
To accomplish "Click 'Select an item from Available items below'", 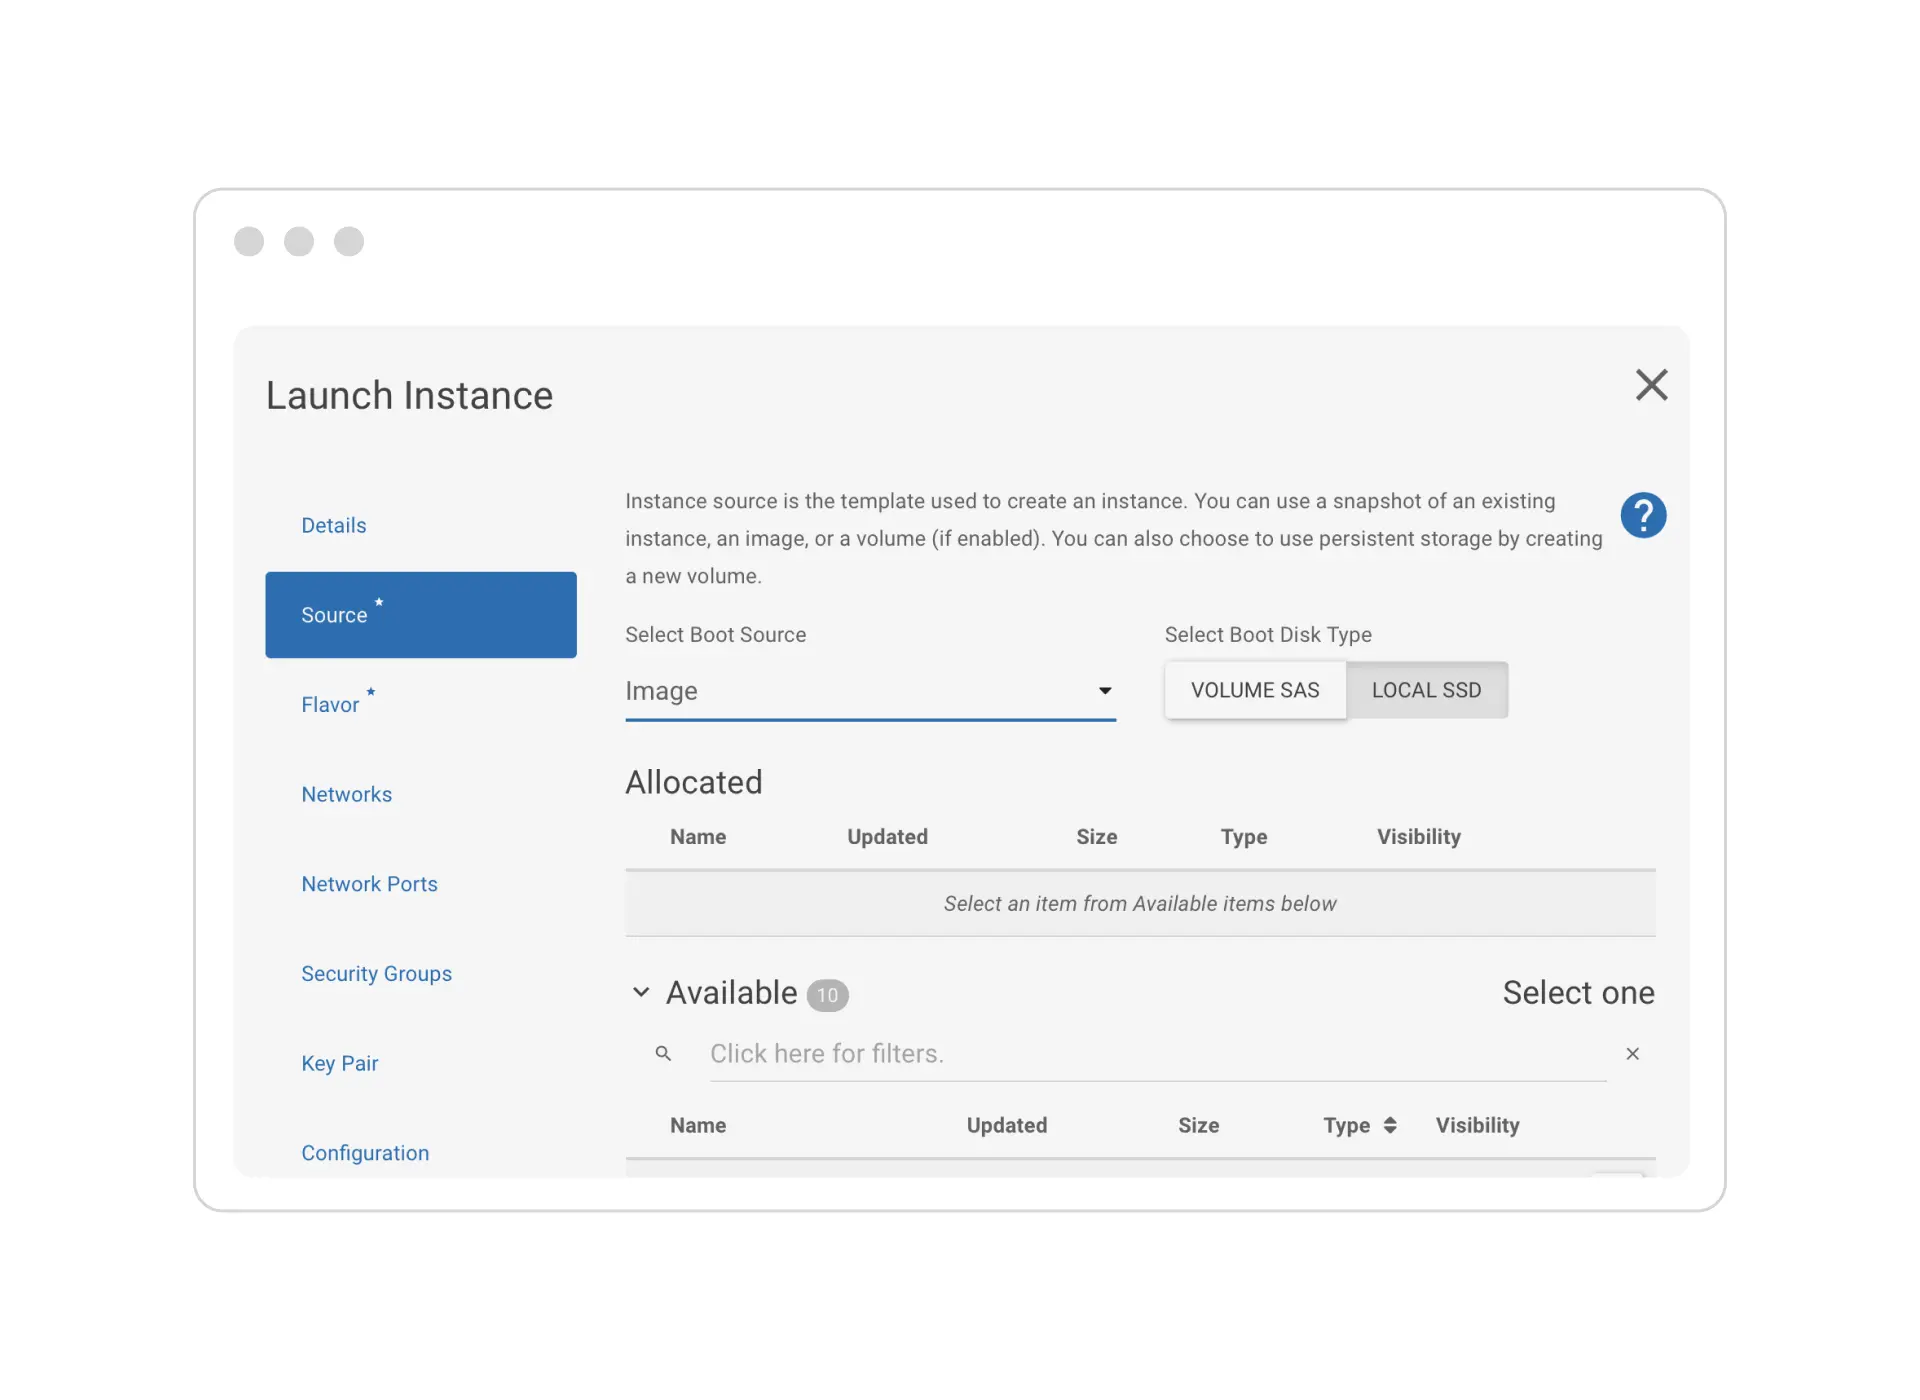I will (1140, 903).
